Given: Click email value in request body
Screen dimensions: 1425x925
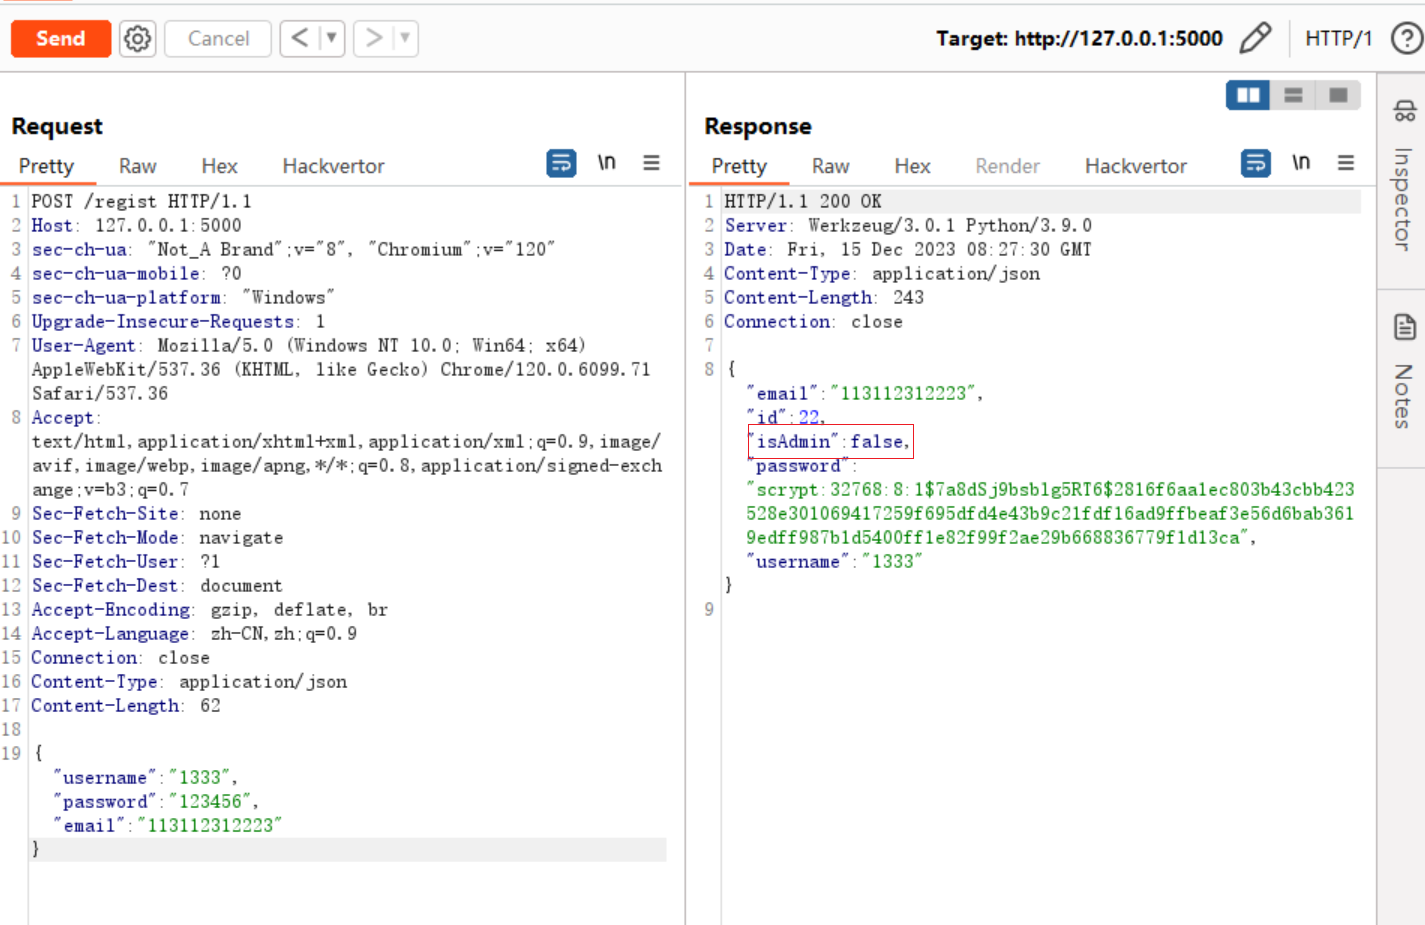Looking at the screenshot, I should 210,825.
